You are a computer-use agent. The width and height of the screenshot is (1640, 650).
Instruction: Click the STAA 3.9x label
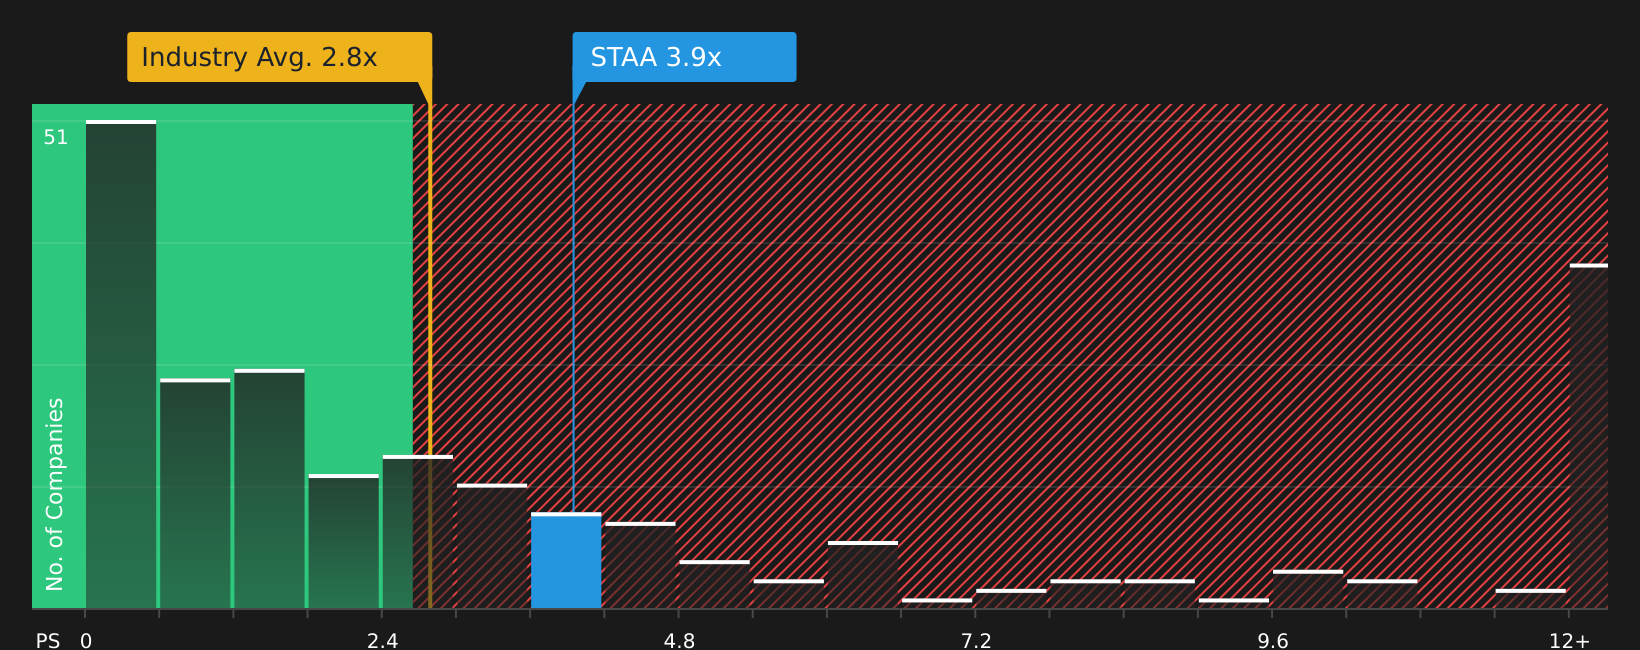click(684, 57)
